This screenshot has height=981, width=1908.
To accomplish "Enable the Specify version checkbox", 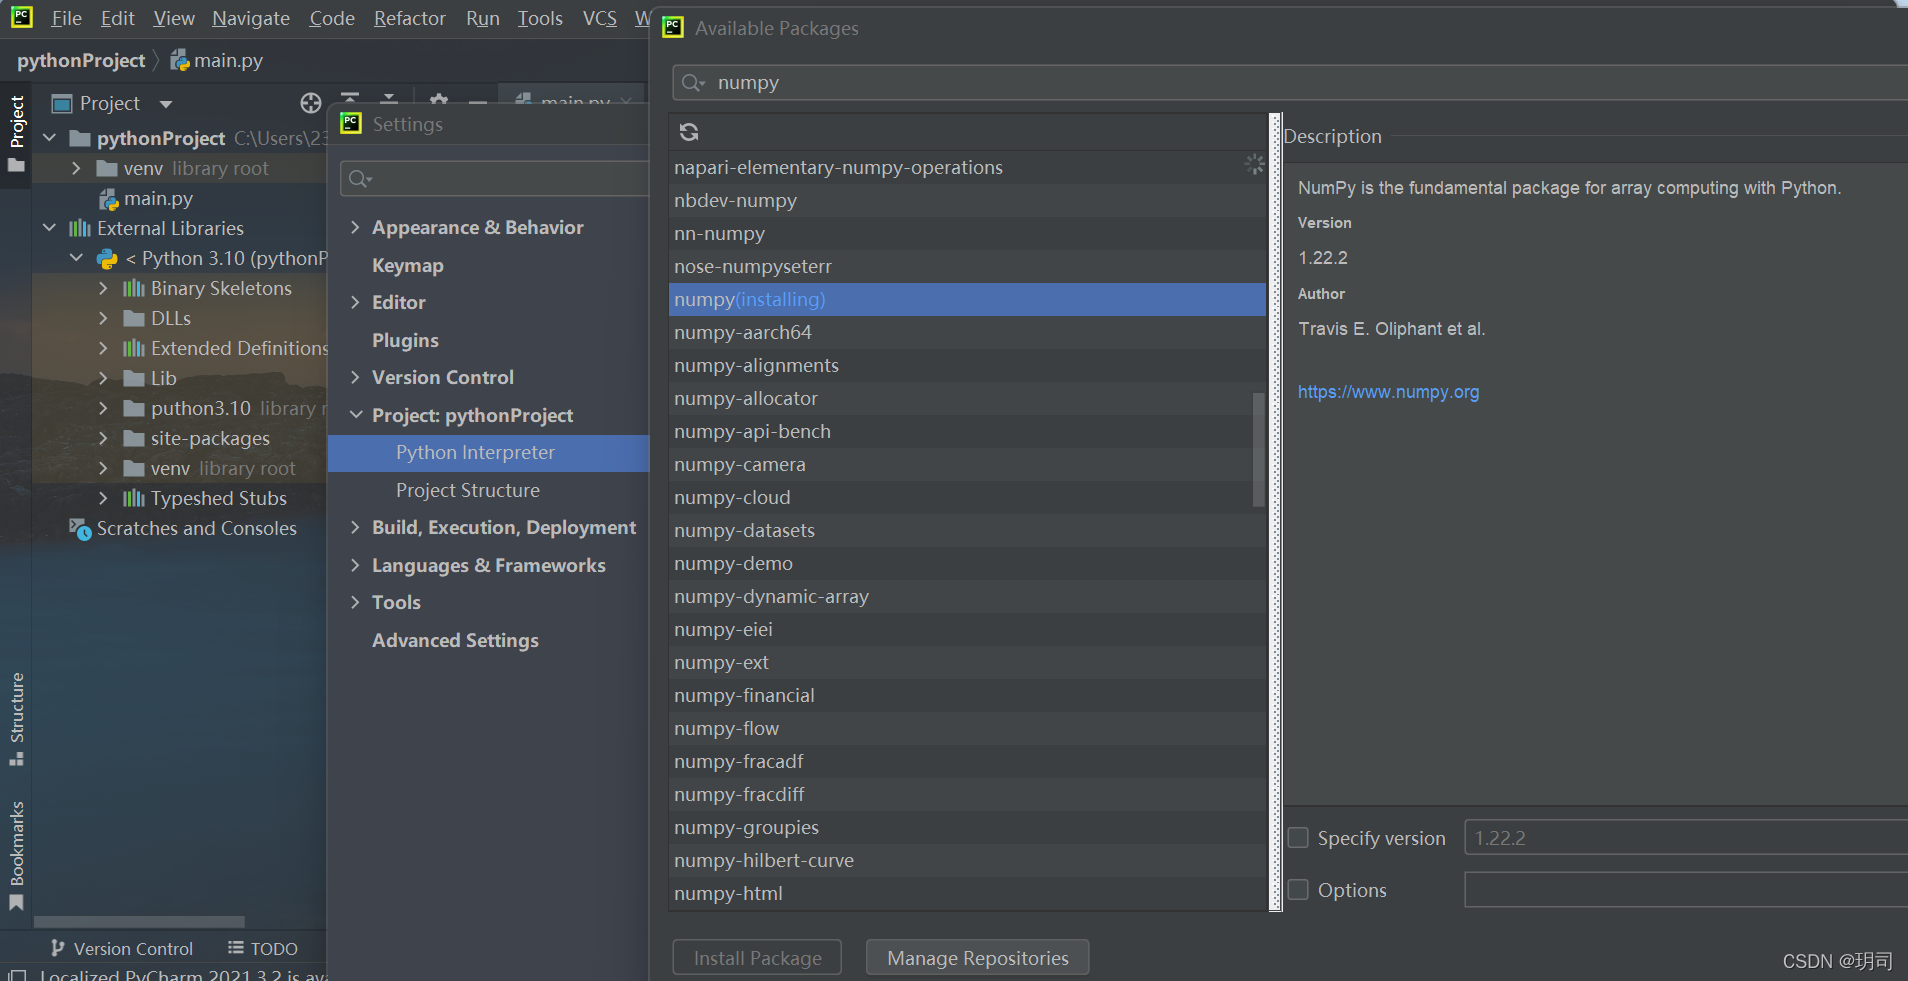I will click(1298, 838).
